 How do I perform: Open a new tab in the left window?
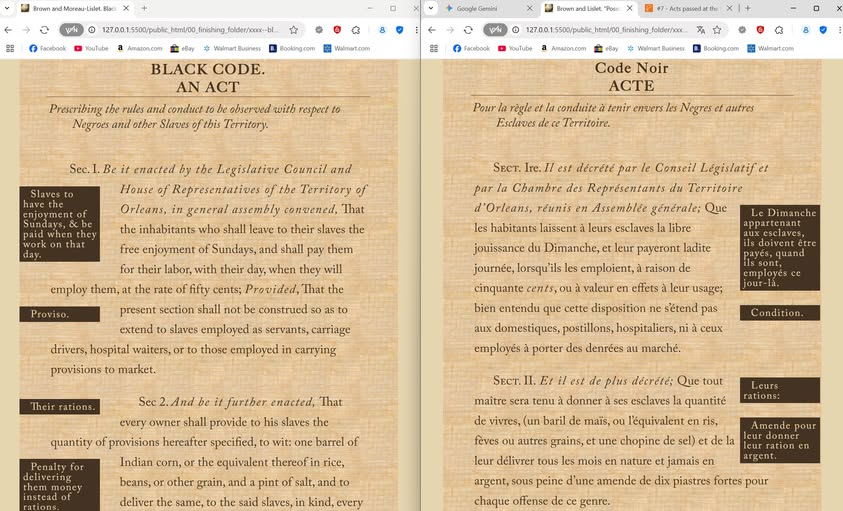coord(144,8)
